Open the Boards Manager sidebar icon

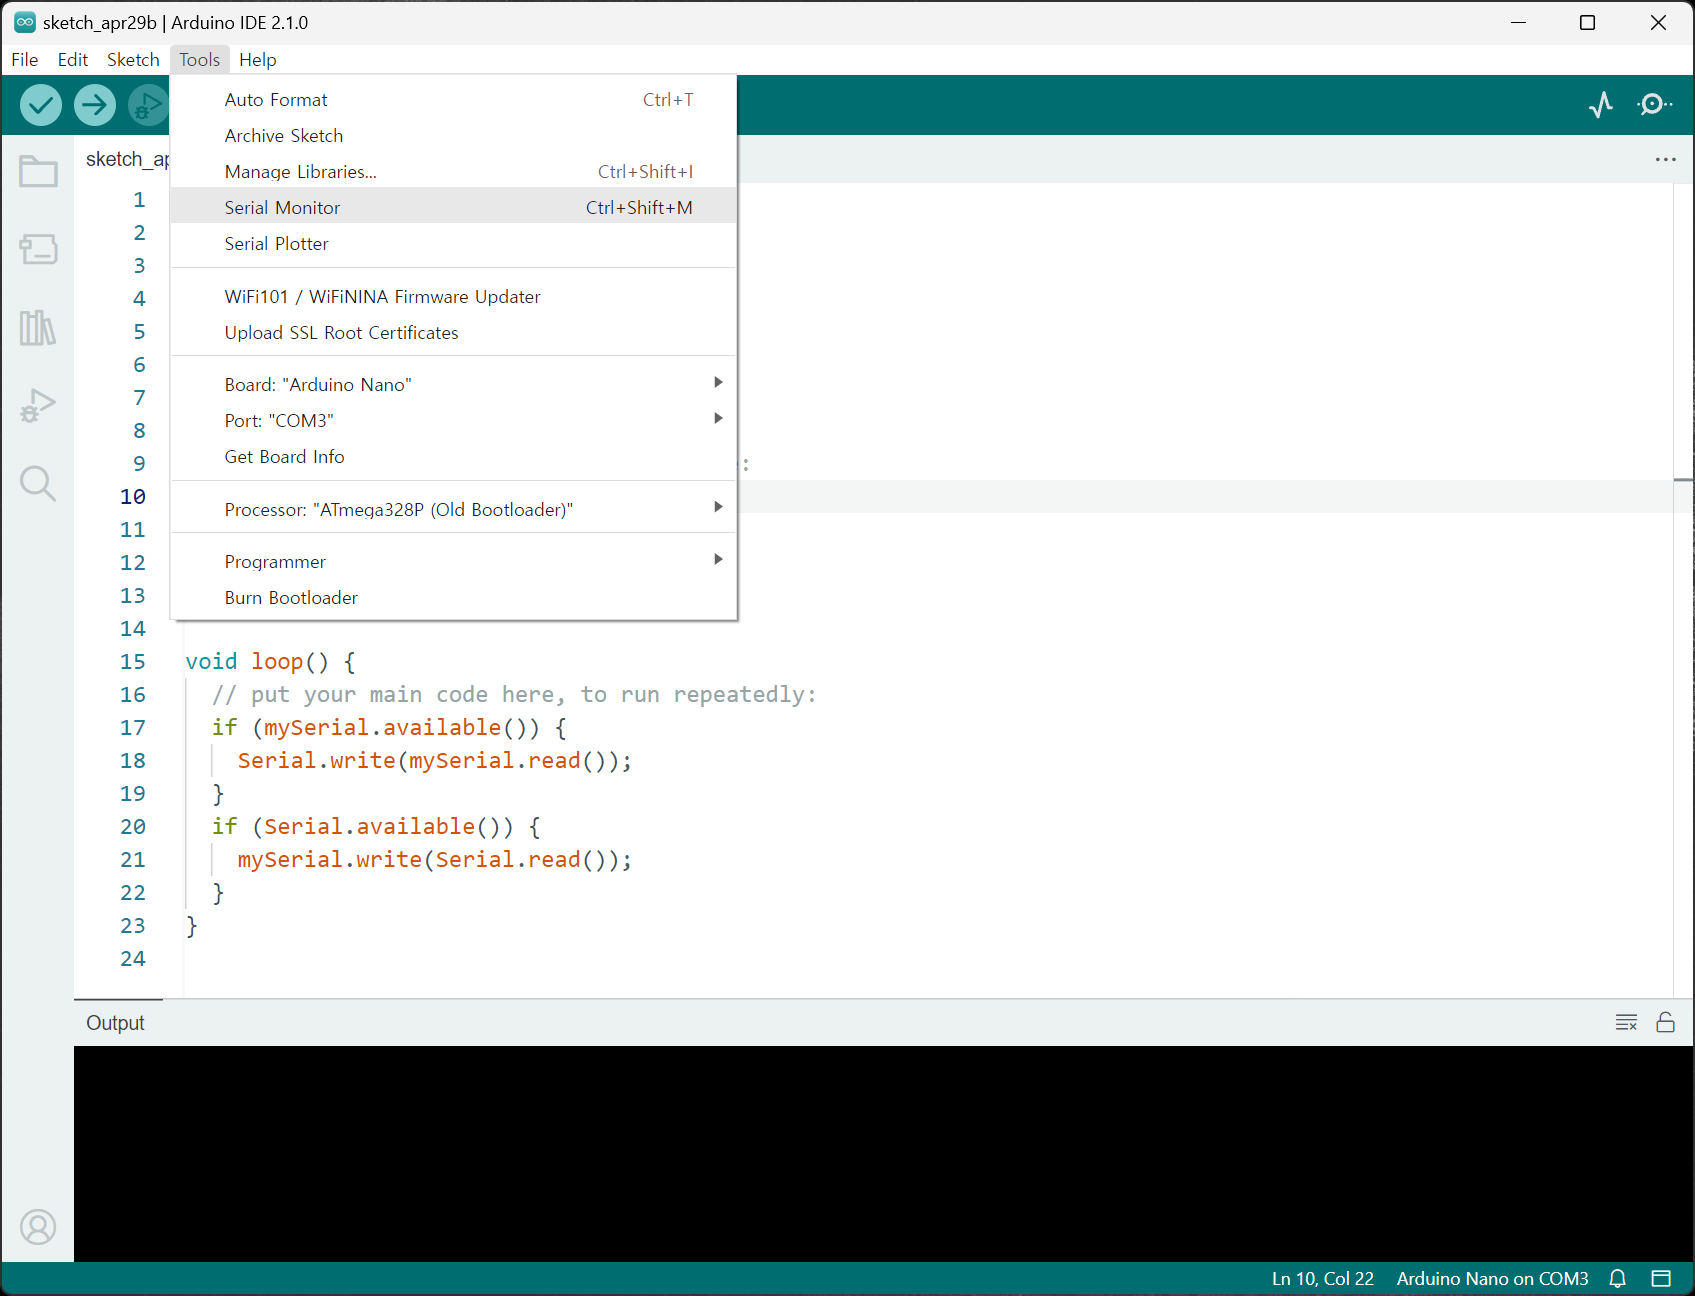click(38, 249)
